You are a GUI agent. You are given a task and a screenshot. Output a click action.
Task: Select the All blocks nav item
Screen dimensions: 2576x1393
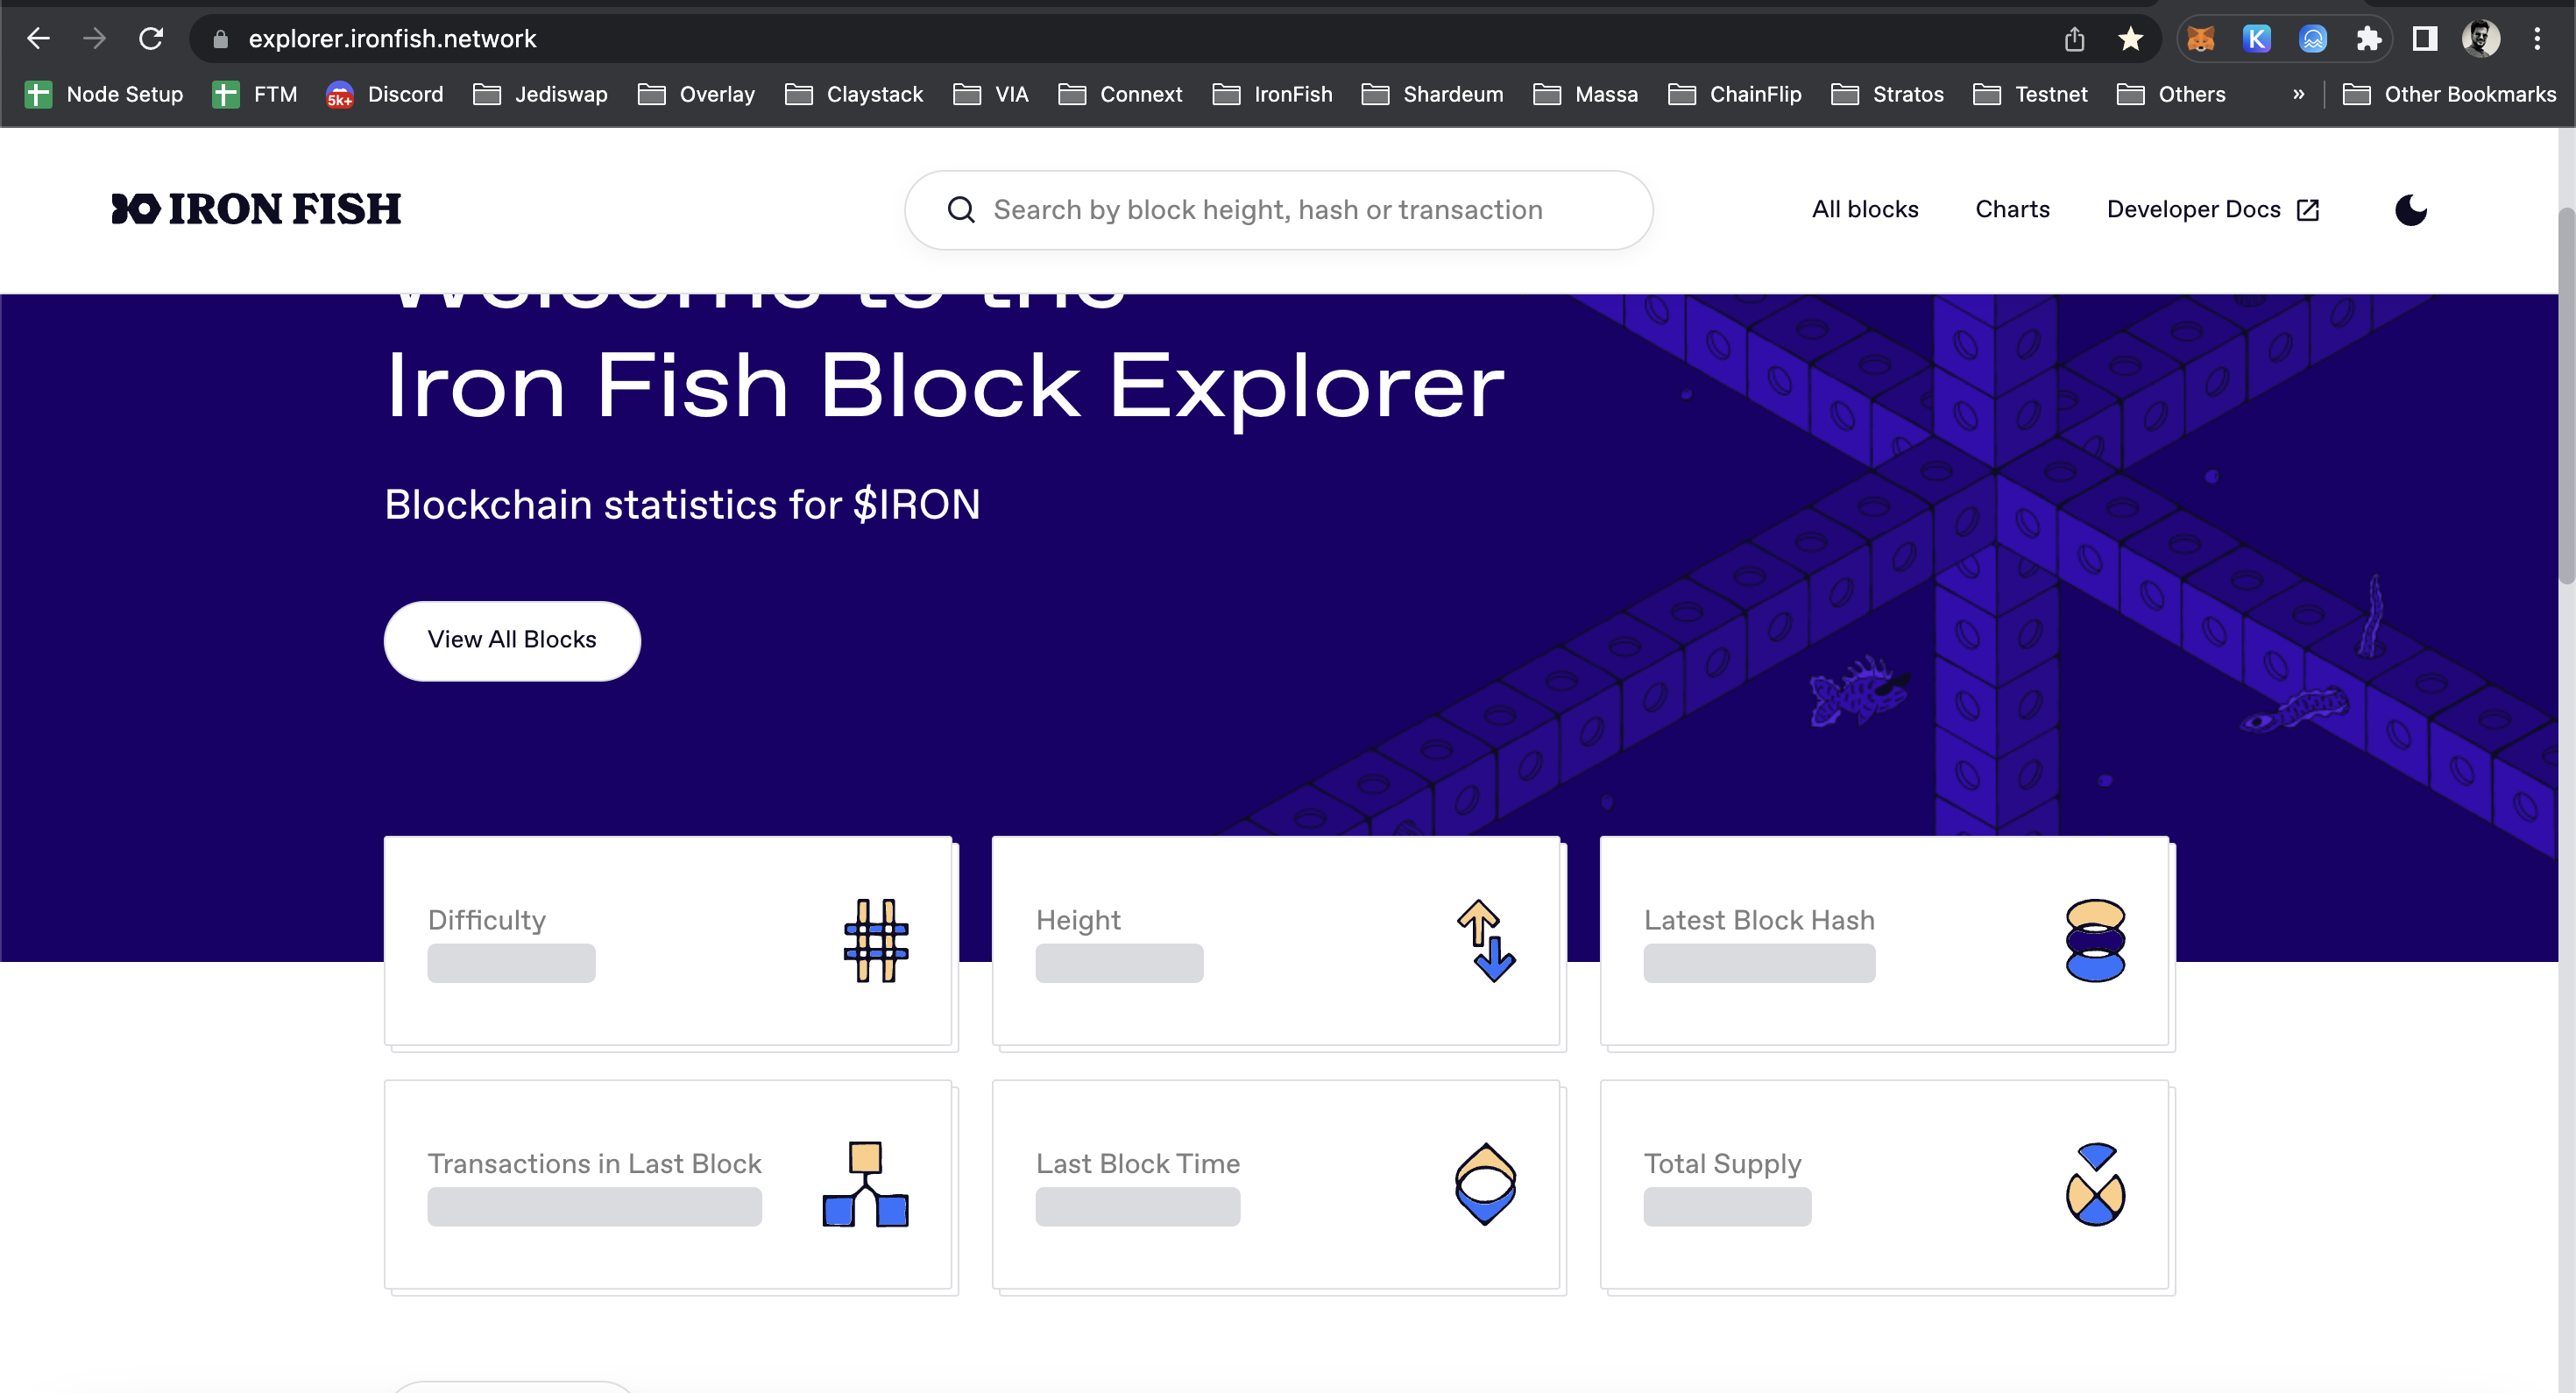1864,209
